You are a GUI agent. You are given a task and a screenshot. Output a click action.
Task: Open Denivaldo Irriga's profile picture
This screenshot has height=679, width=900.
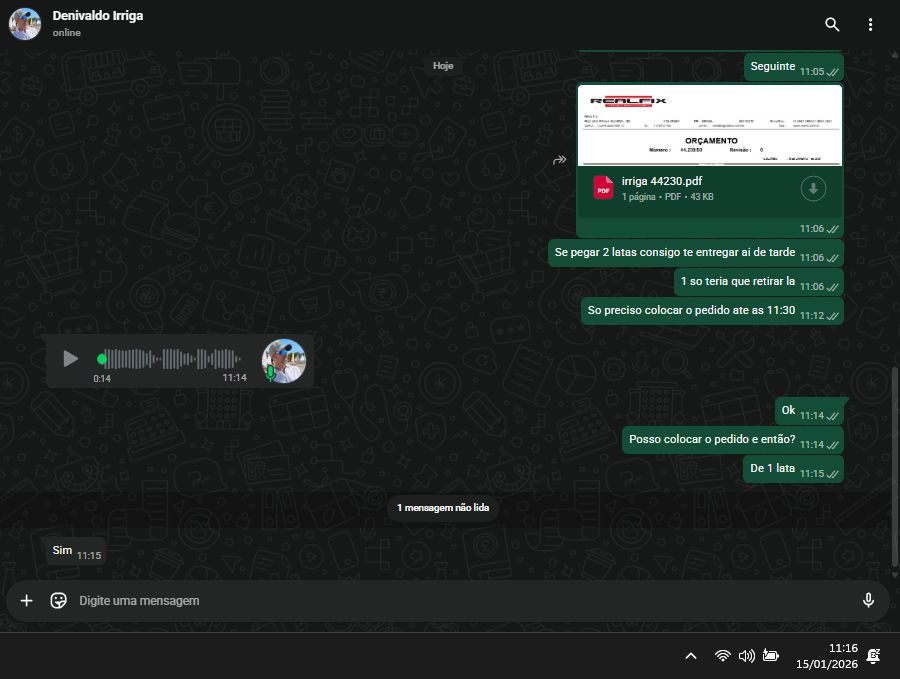coord(25,24)
